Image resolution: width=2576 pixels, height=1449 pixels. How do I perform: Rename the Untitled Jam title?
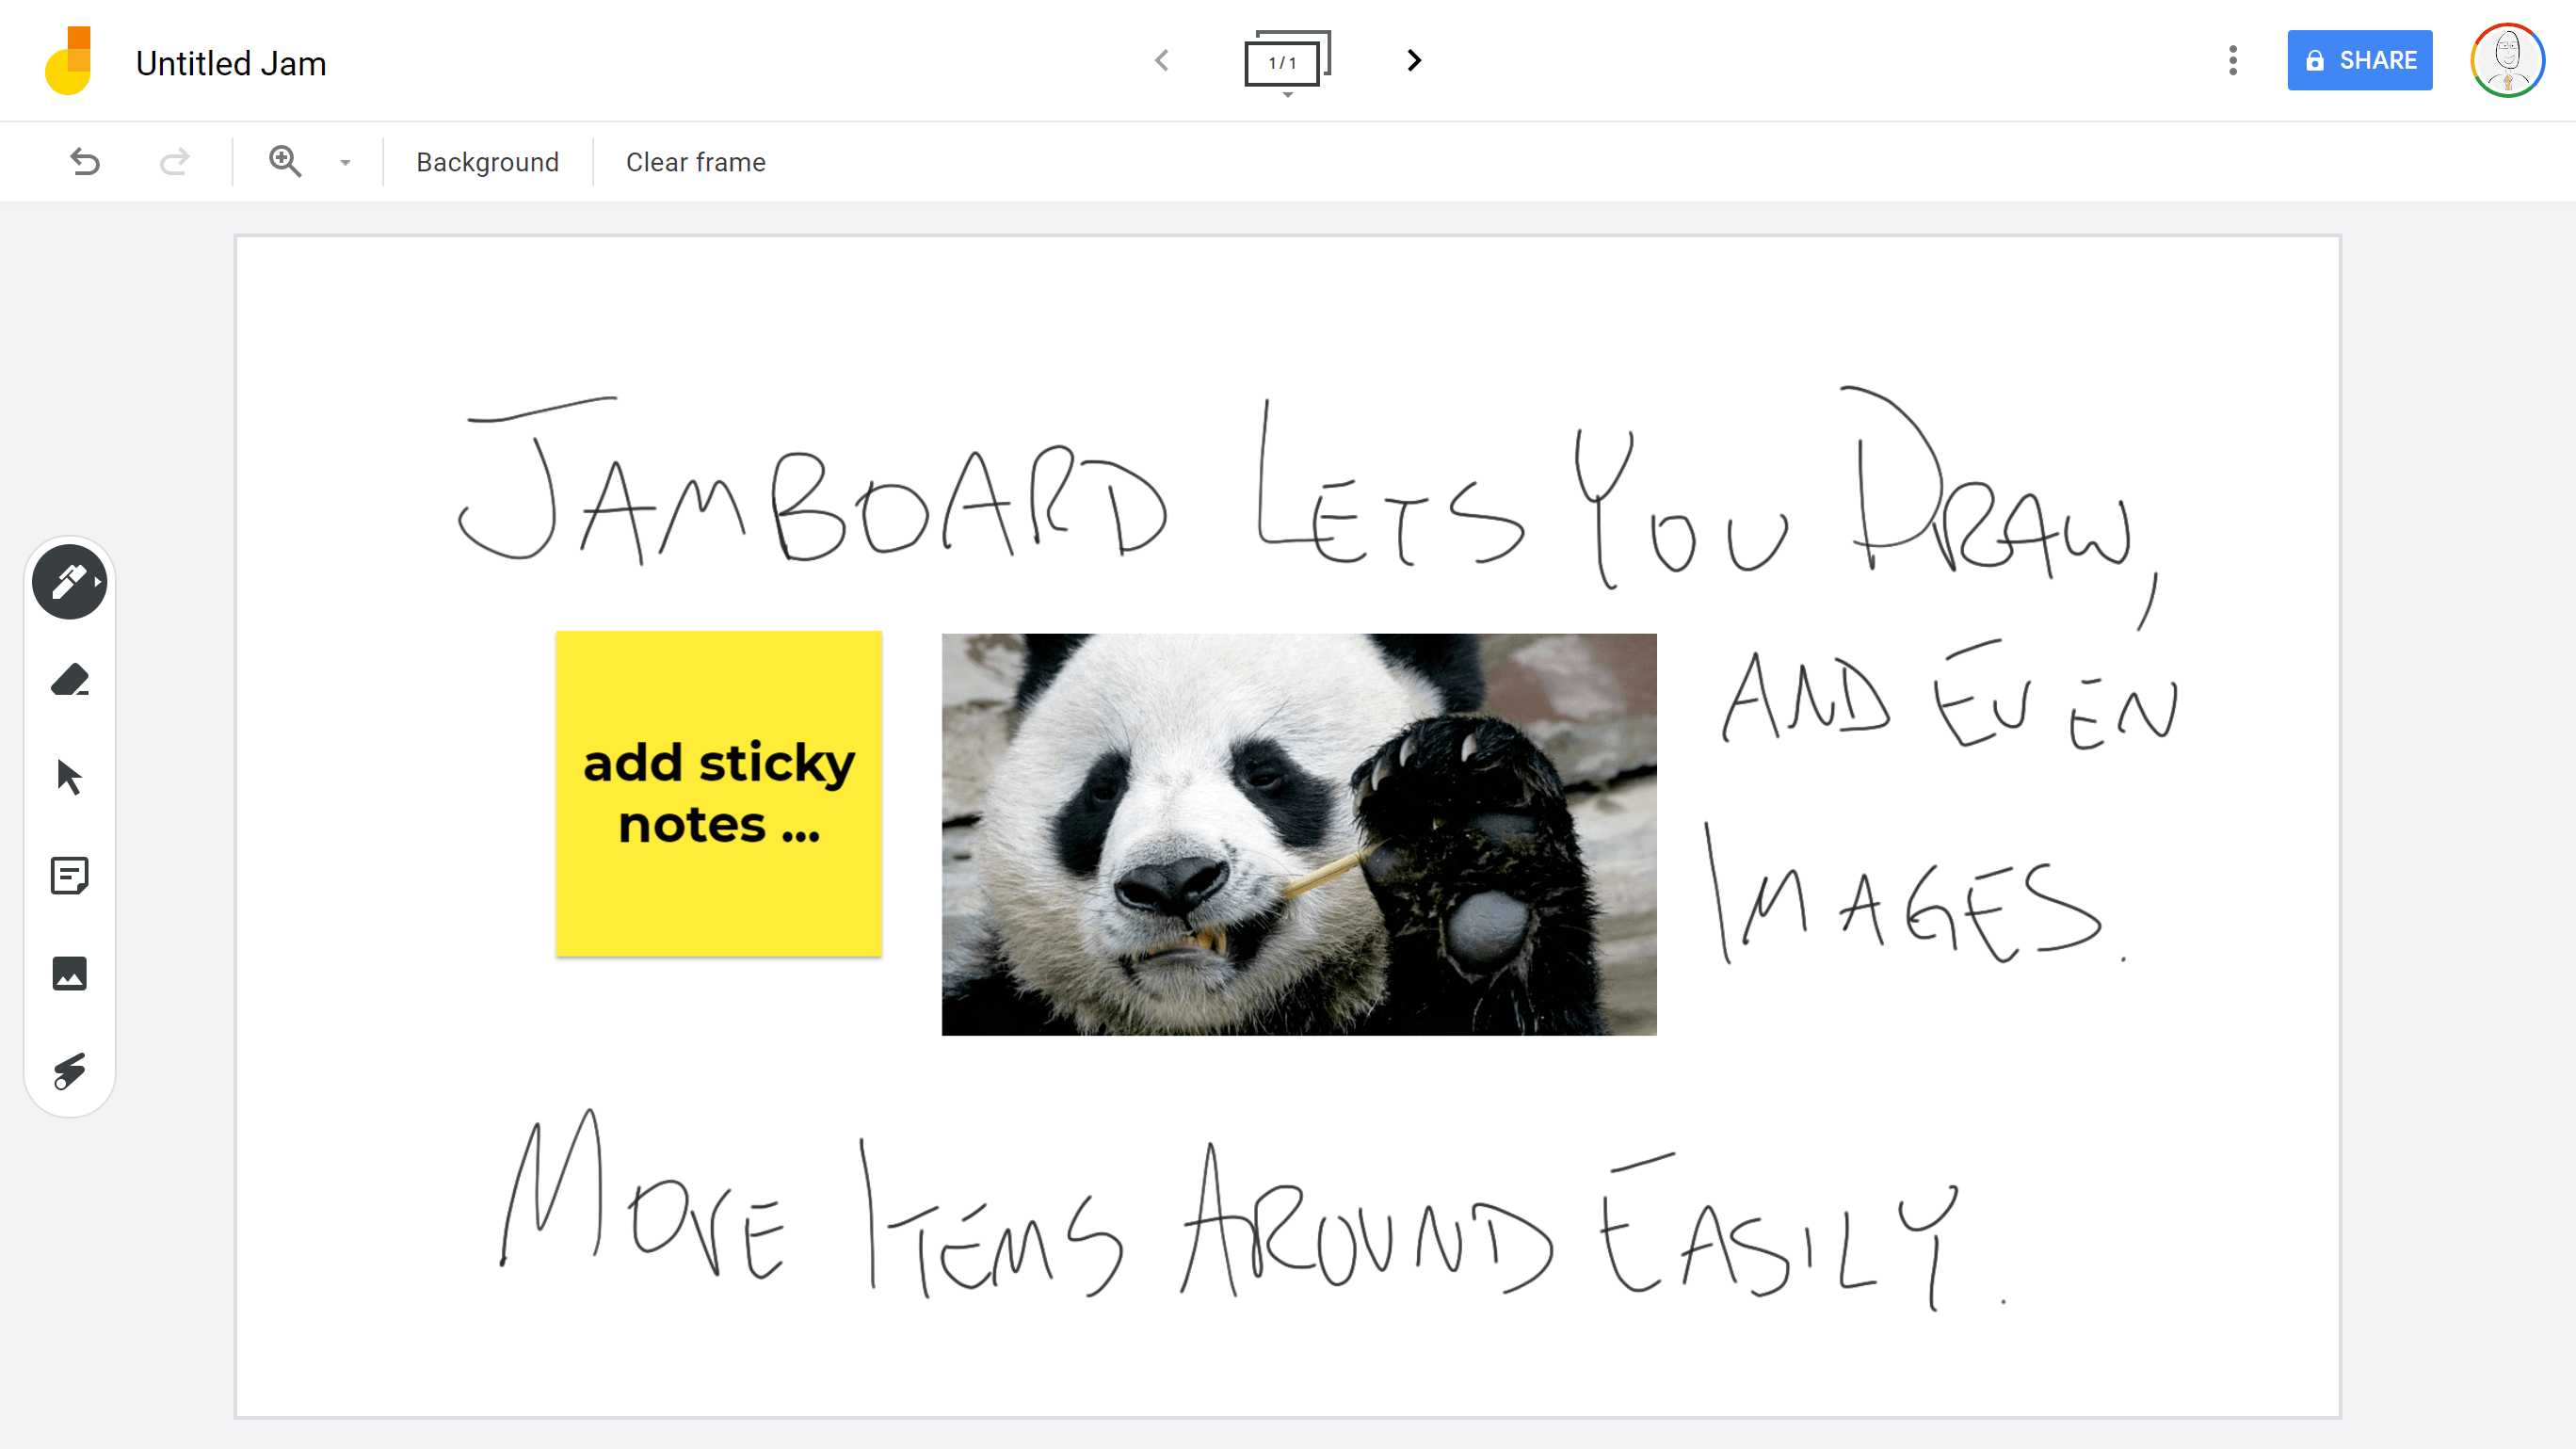coord(231,63)
